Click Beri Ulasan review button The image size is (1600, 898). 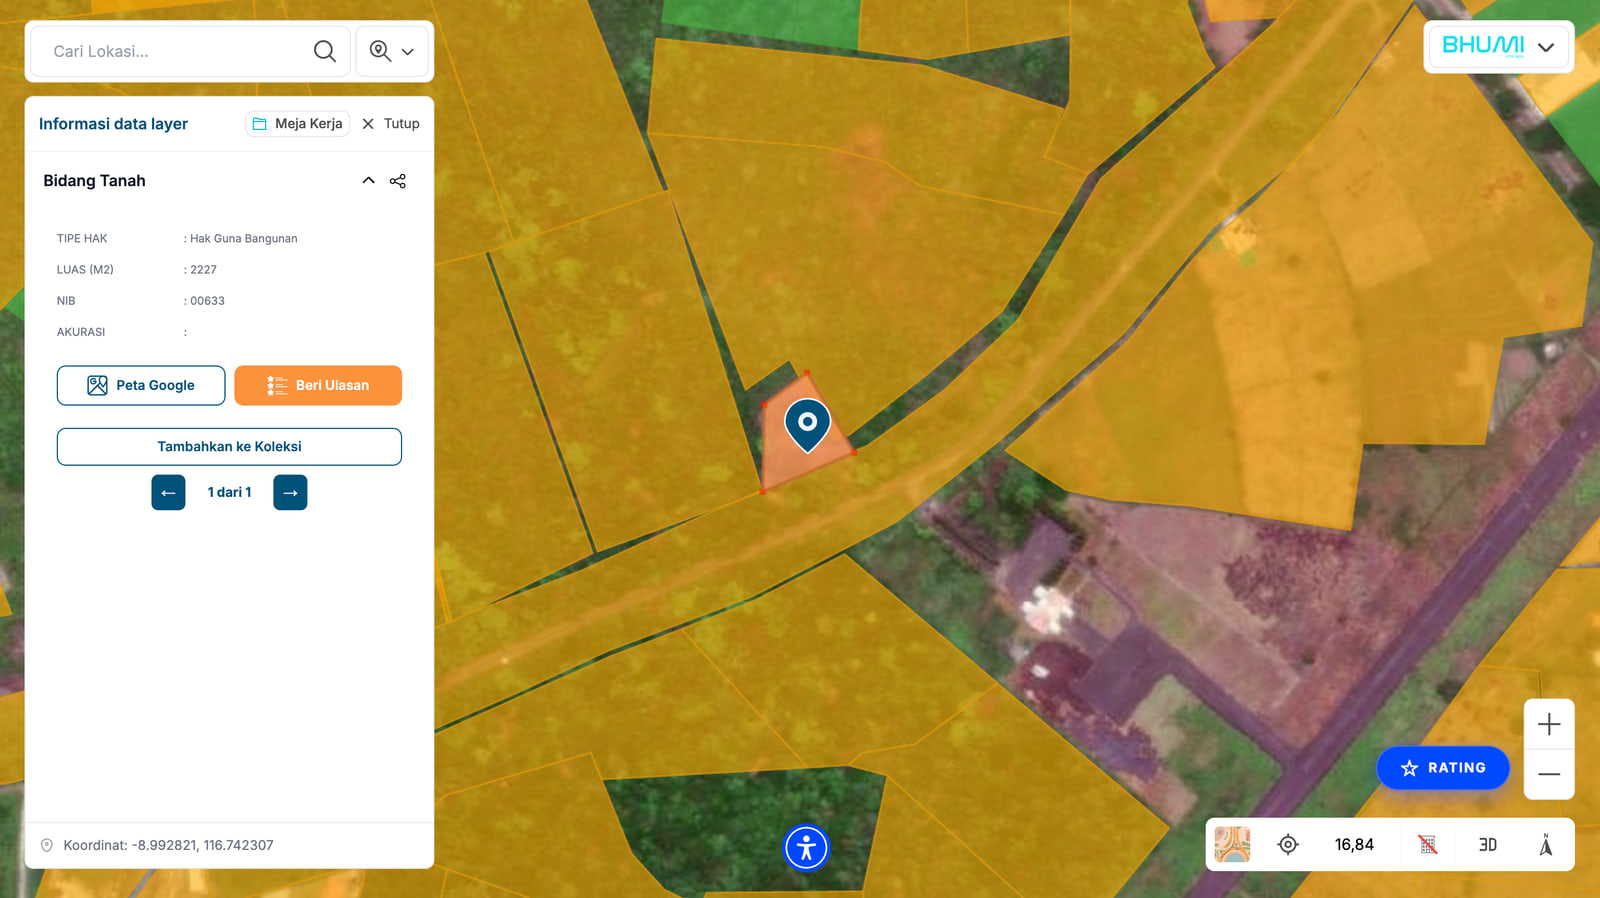[x=318, y=385]
